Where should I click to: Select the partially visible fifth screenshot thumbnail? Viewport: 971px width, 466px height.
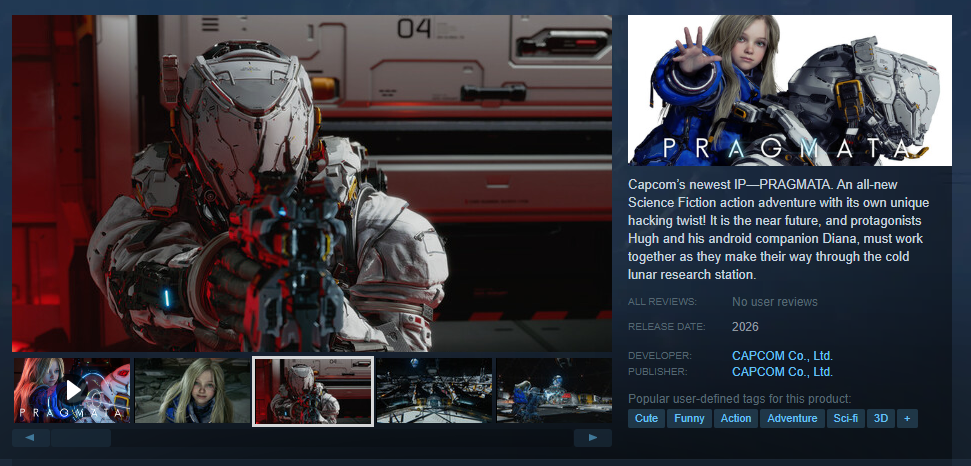(x=554, y=390)
